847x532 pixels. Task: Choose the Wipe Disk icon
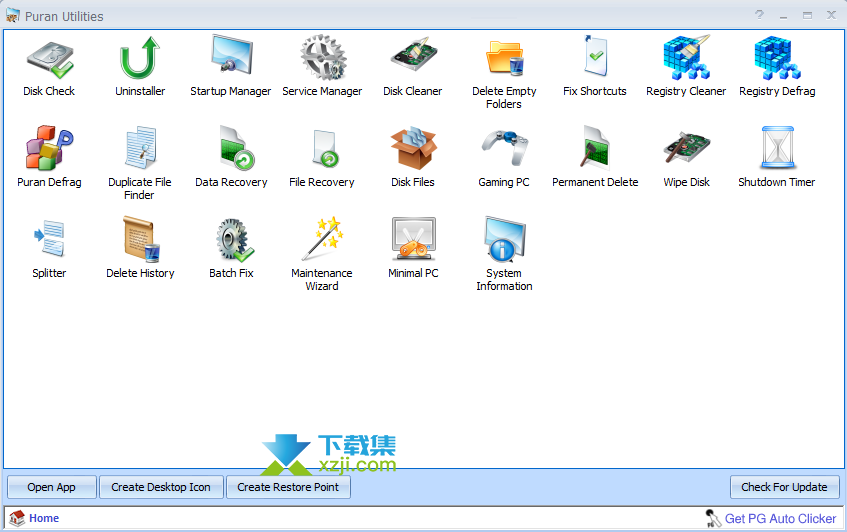(687, 146)
